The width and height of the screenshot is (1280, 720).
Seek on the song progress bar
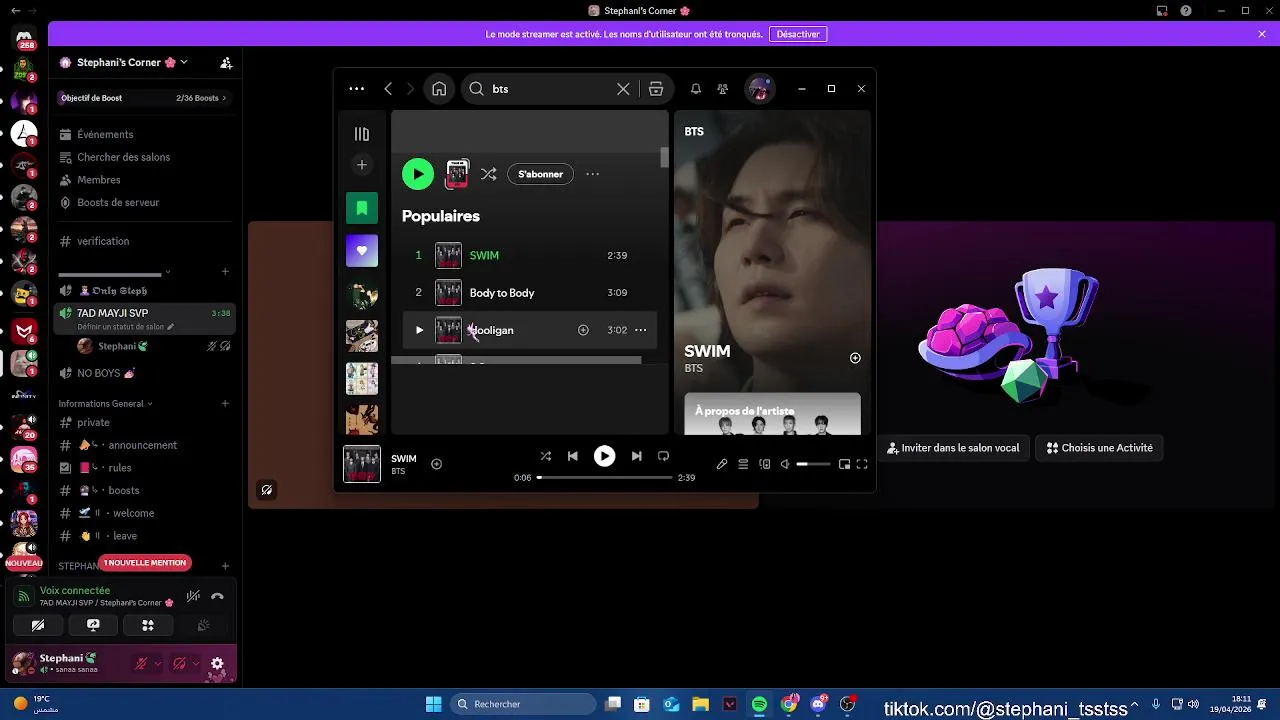tap(605, 478)
